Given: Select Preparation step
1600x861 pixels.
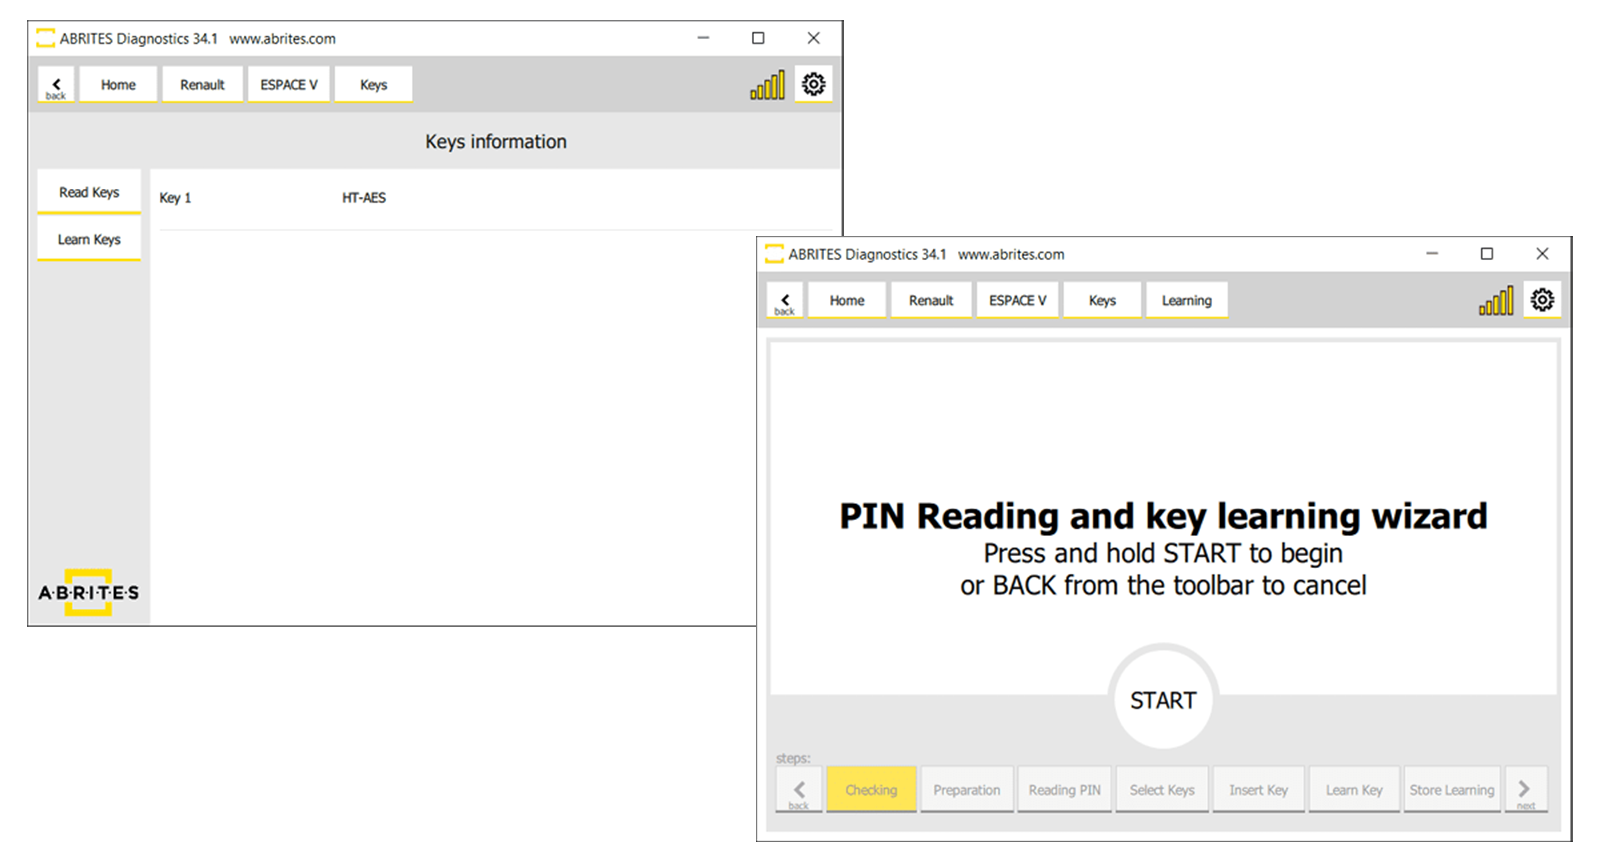Looking at the screenshot, I should (x=967, y=790).
